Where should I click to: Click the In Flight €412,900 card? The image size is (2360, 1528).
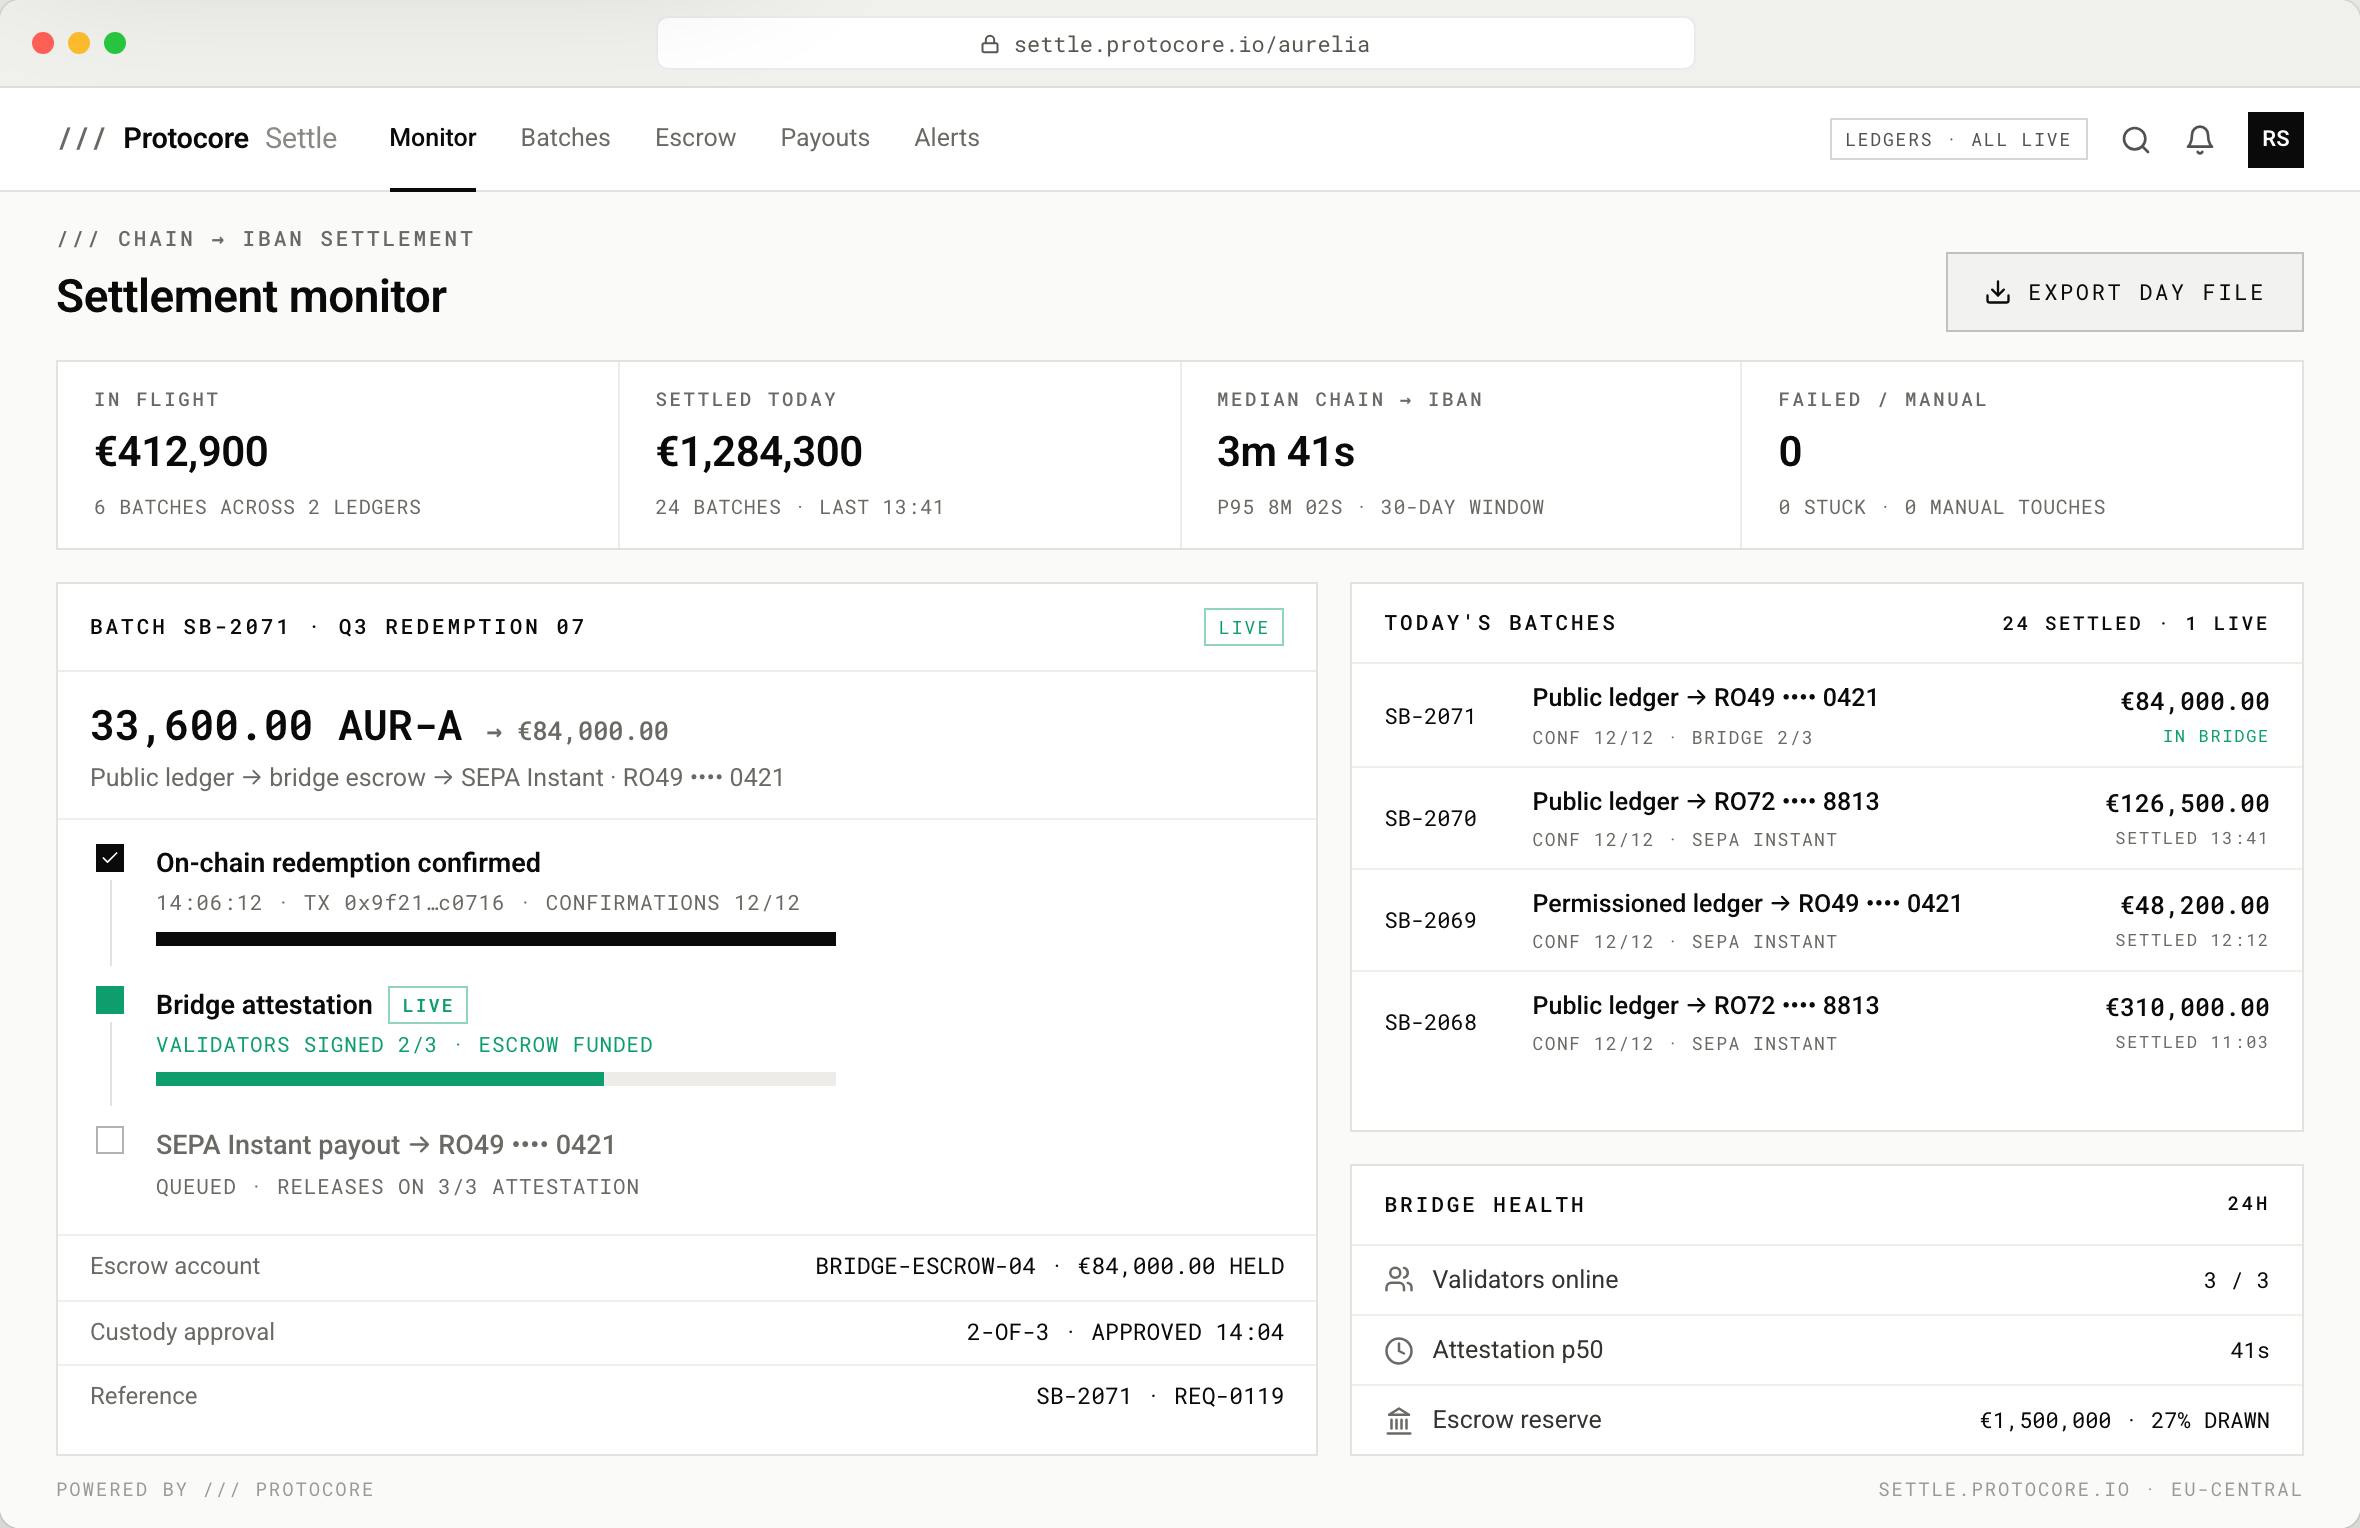(338, 455)
